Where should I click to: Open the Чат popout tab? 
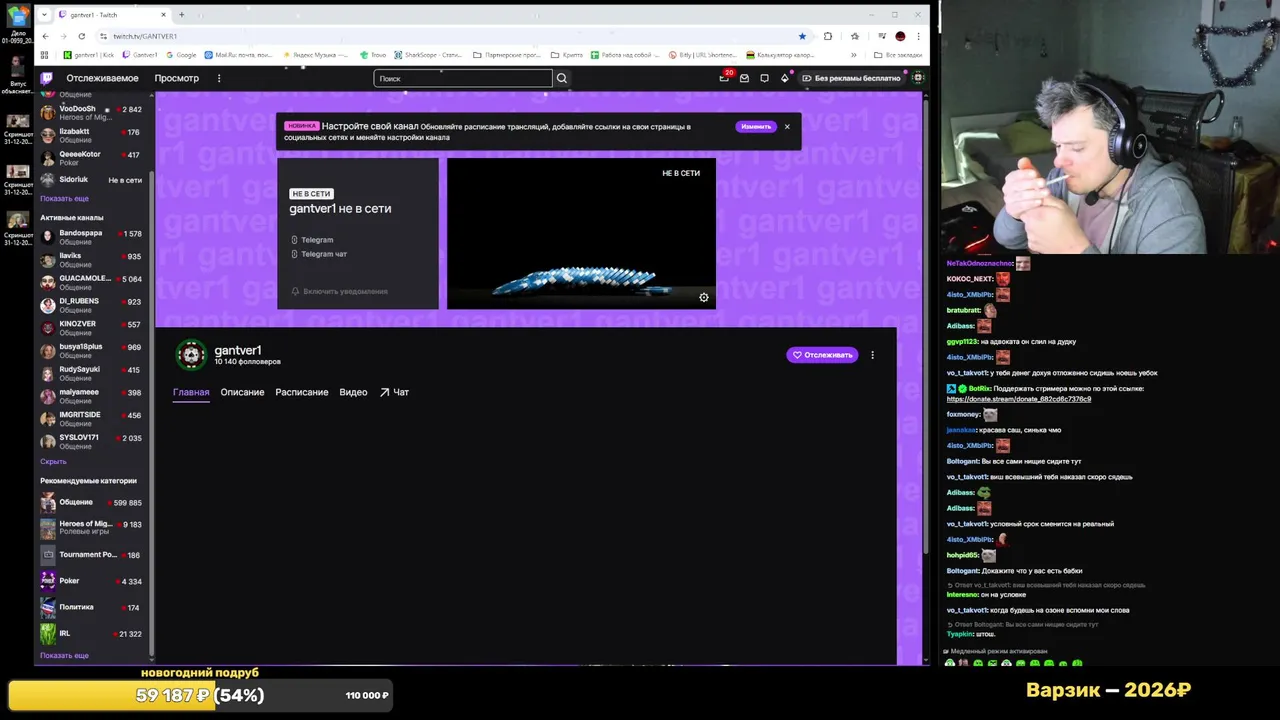coord(394,392)
